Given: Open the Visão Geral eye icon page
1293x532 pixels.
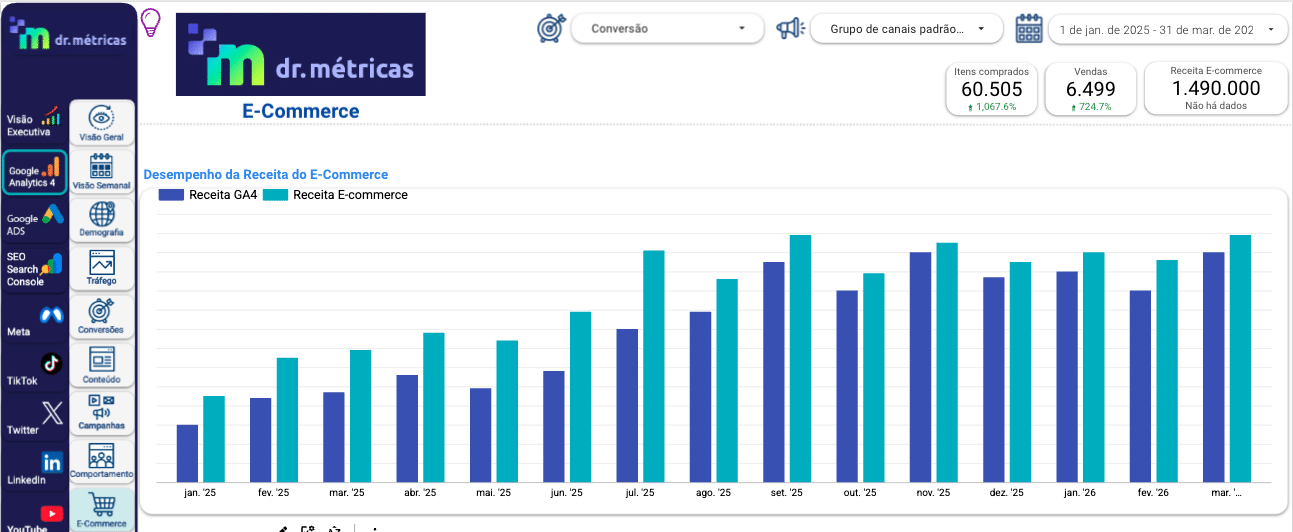Looking at the screenshot, I should click(101, 123).
